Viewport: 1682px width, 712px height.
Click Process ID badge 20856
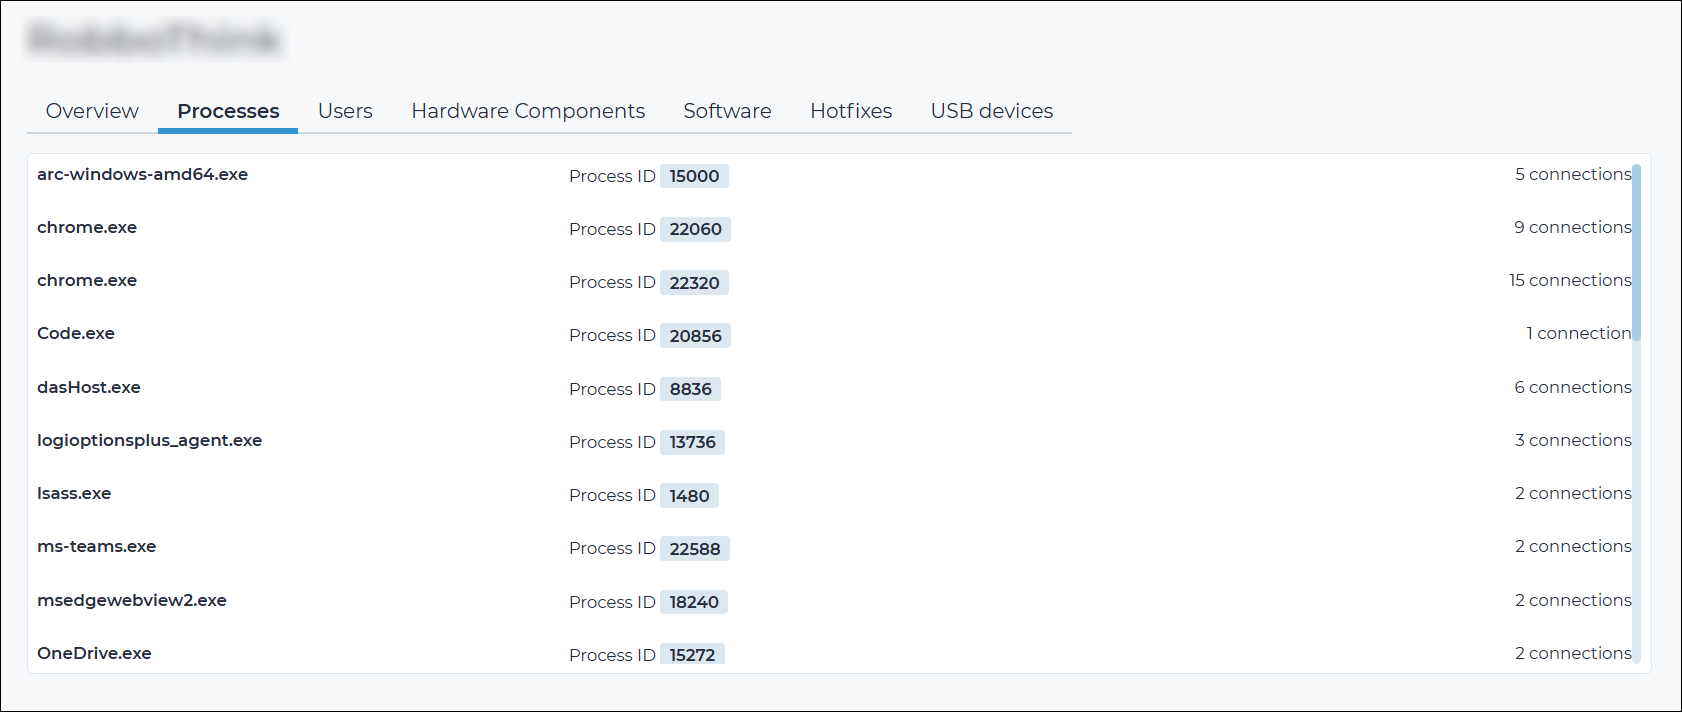[695, 335]
